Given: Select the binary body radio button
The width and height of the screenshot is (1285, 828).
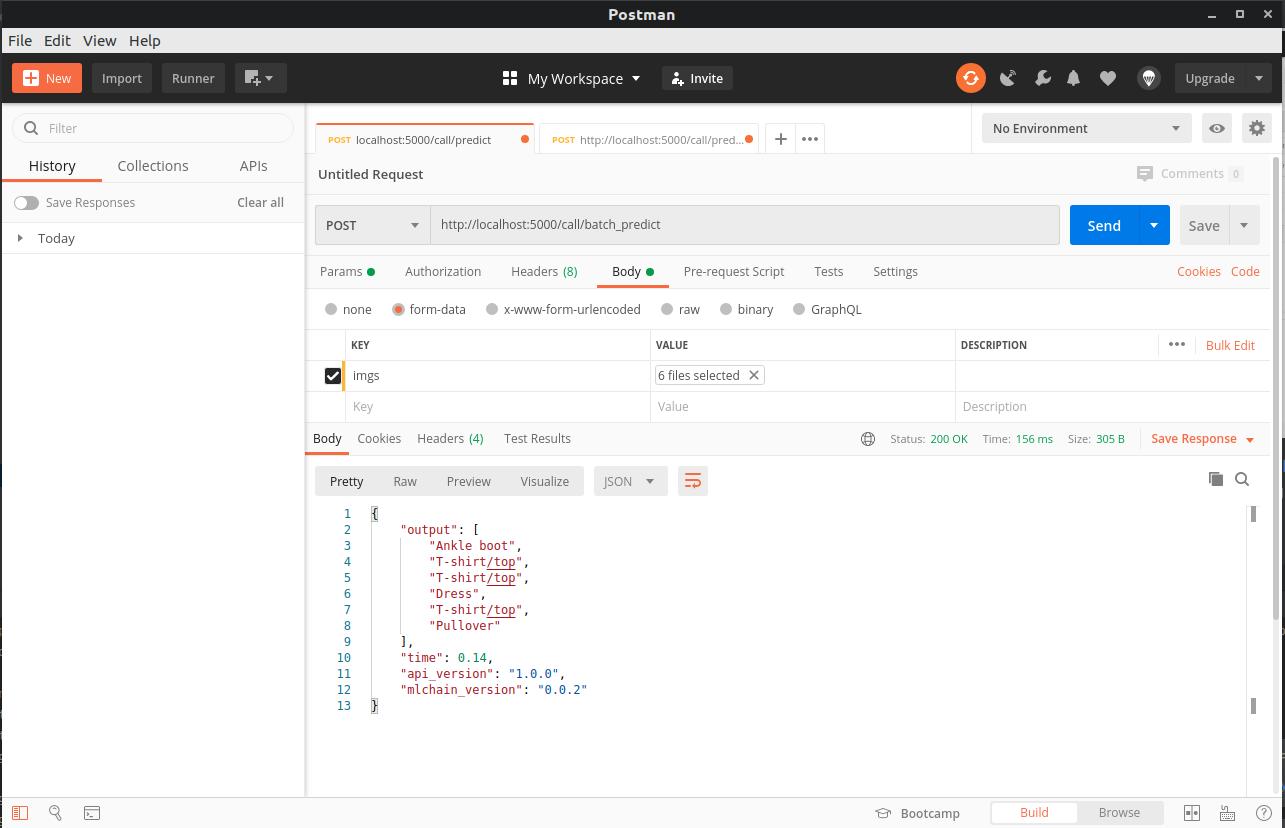Looking at the screenshot, I should click(726, 309).
